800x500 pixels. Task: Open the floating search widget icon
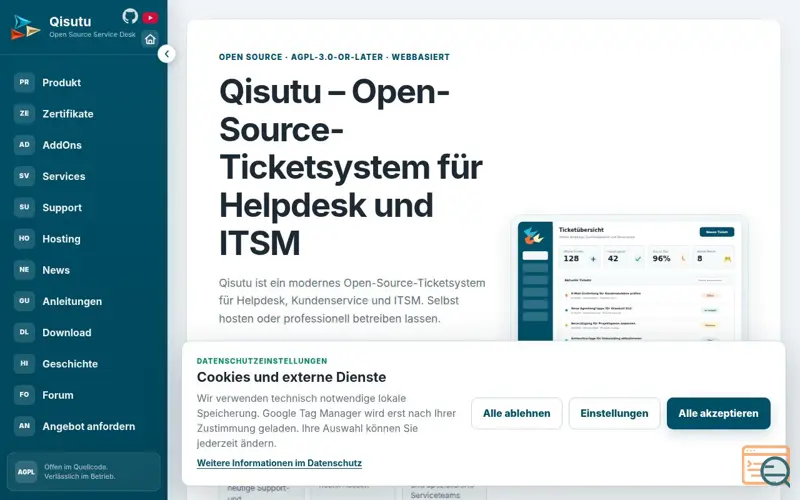click(x=766, y=466)
